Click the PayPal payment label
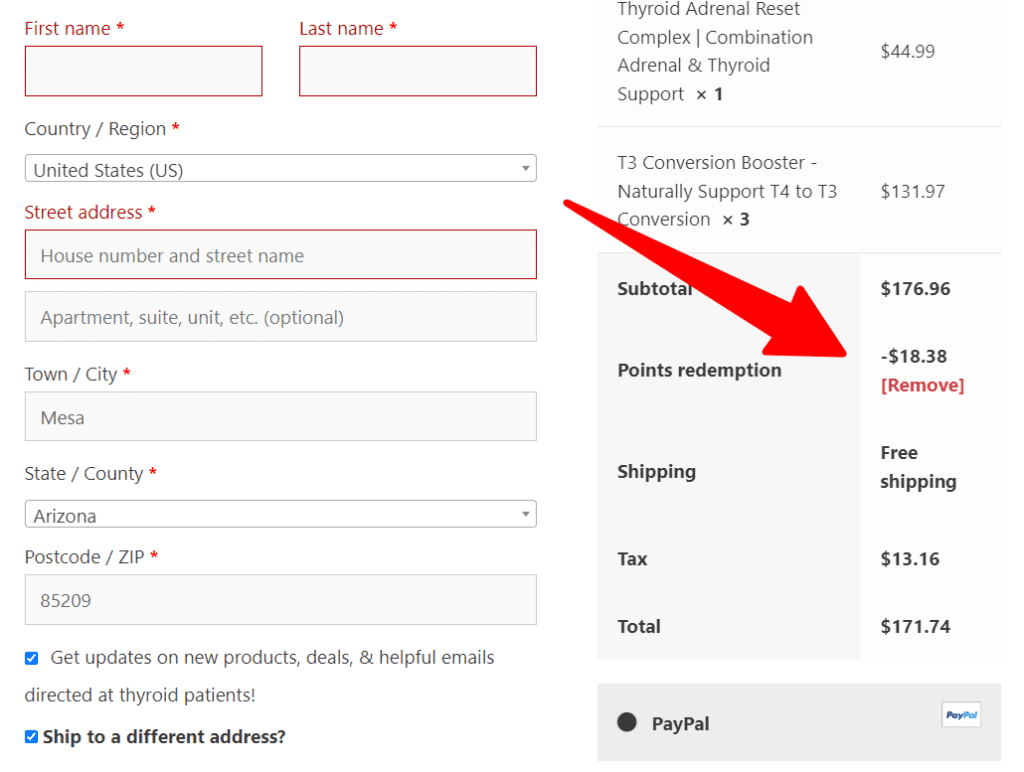This screenshot has height=772, width=1024. 680,724
